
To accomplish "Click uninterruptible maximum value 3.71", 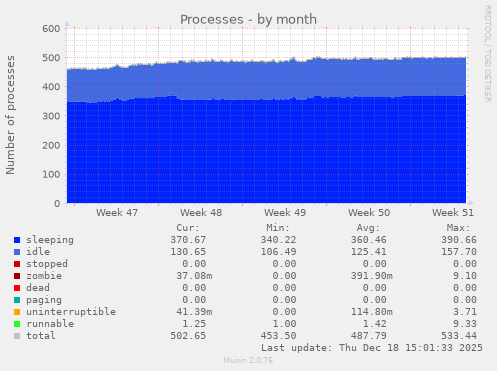I will 465,312.
